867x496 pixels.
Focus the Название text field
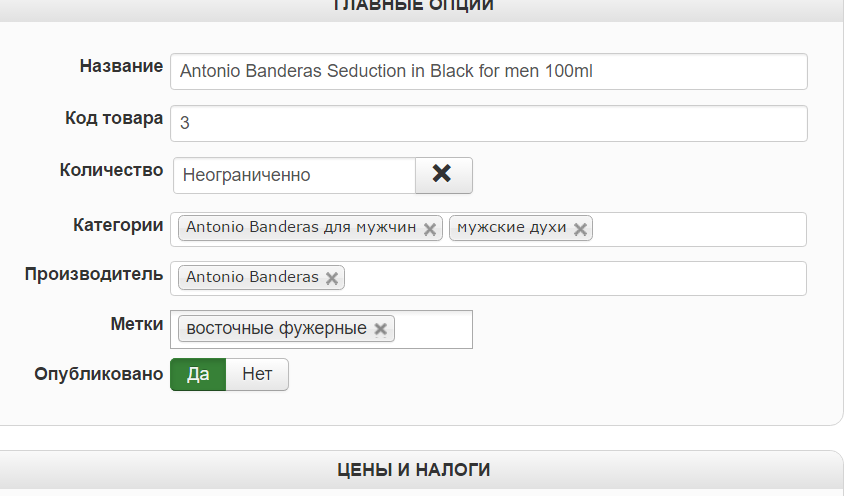488,72
